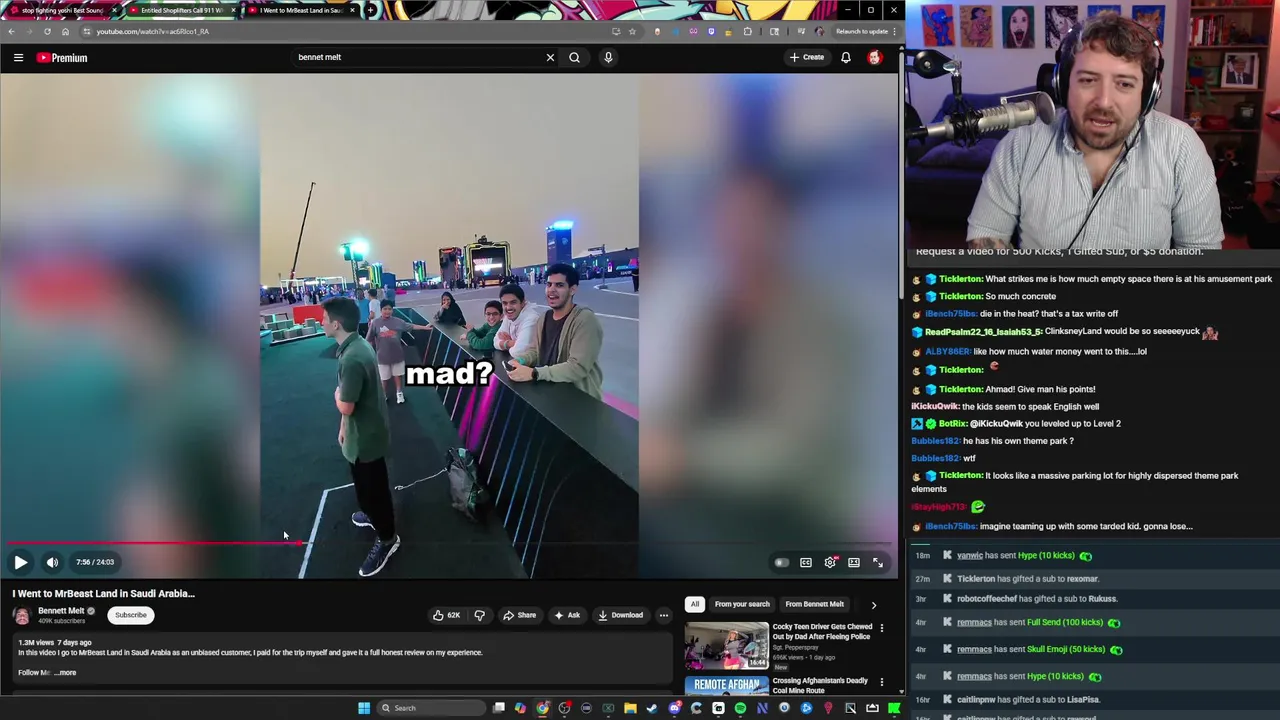Open Copilot from the taskbar
The height and width of the screenshot is (720, 1280).
[520, 708]
